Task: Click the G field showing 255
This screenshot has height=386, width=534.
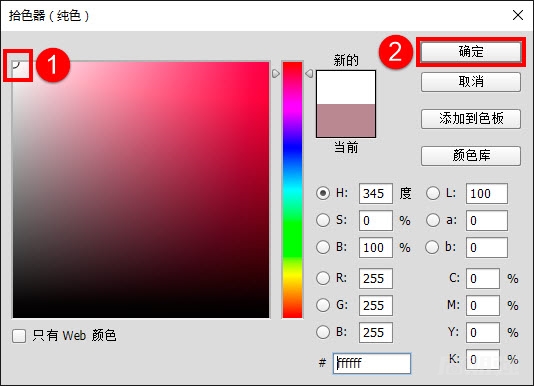Action: coord(376,305)
